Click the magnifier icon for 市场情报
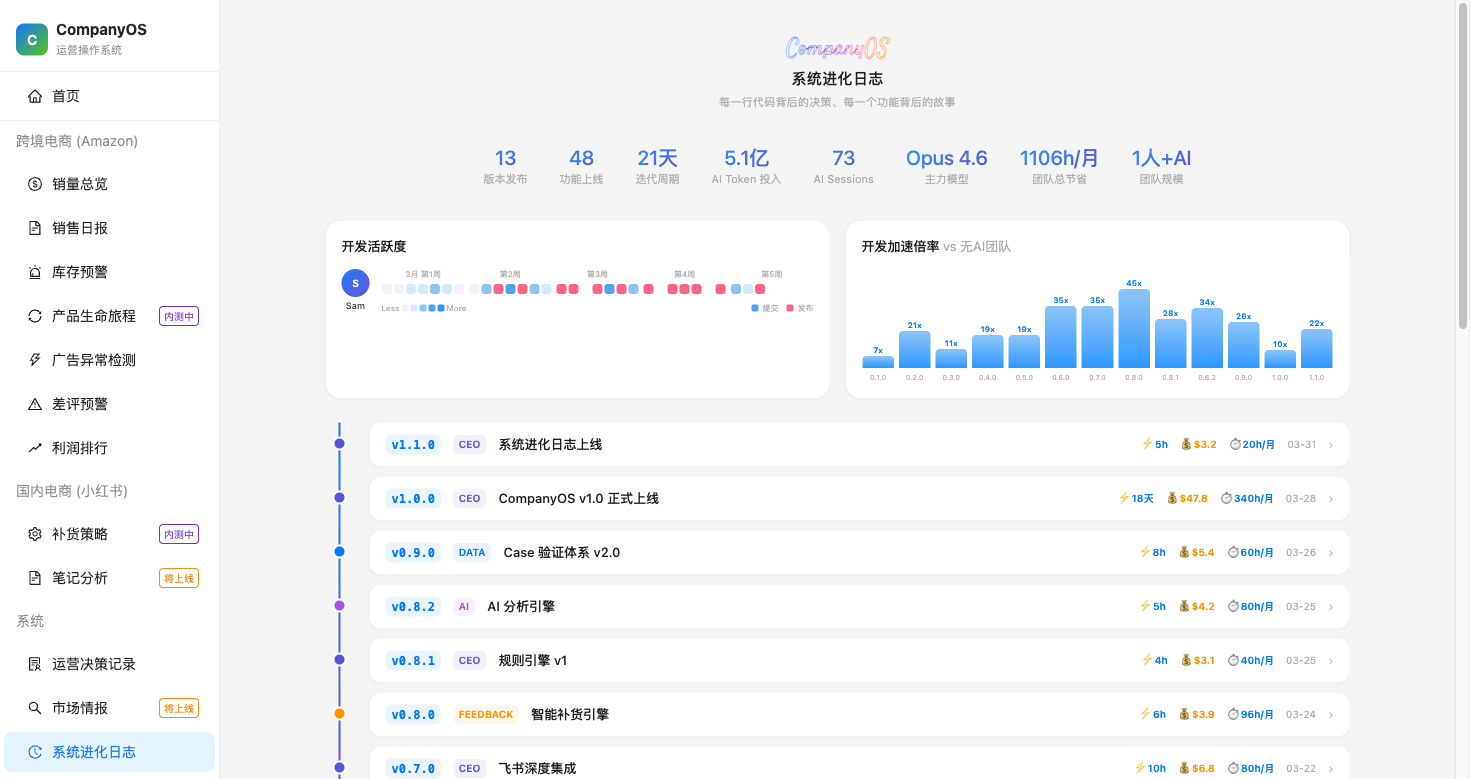Viewport: 1470px width, 779px height. click(35, 708)
